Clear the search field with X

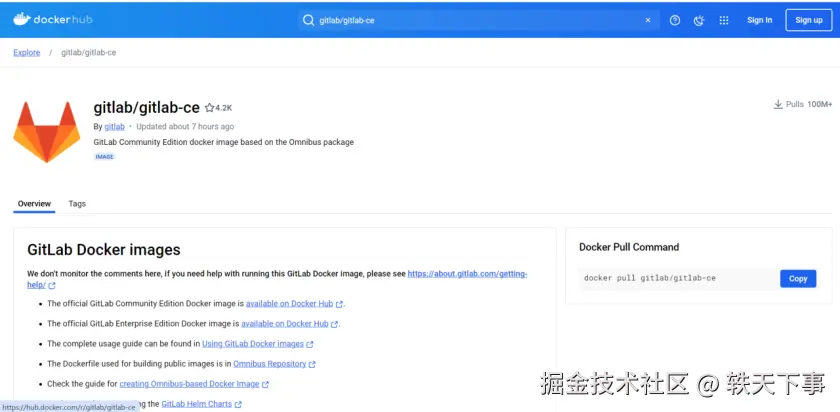pyautogui.click(x=648, y=20)
